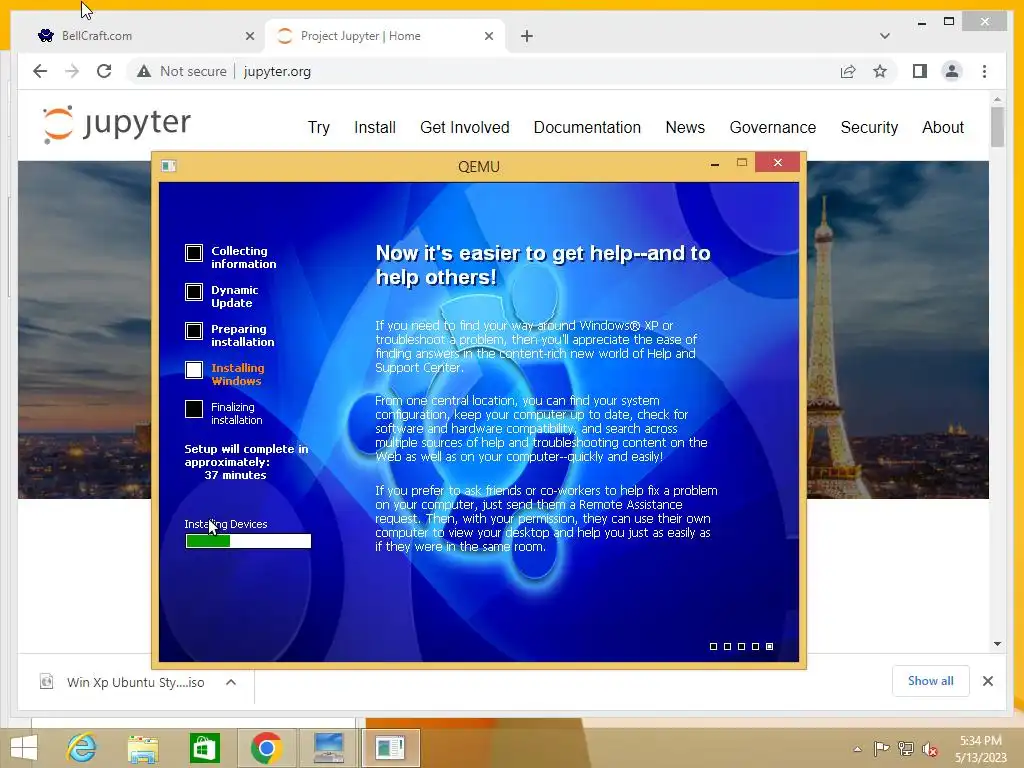Viewport: 1024px width, 768px height.
Task: Switch to the QEMU taskbar button
Action: 390,748
